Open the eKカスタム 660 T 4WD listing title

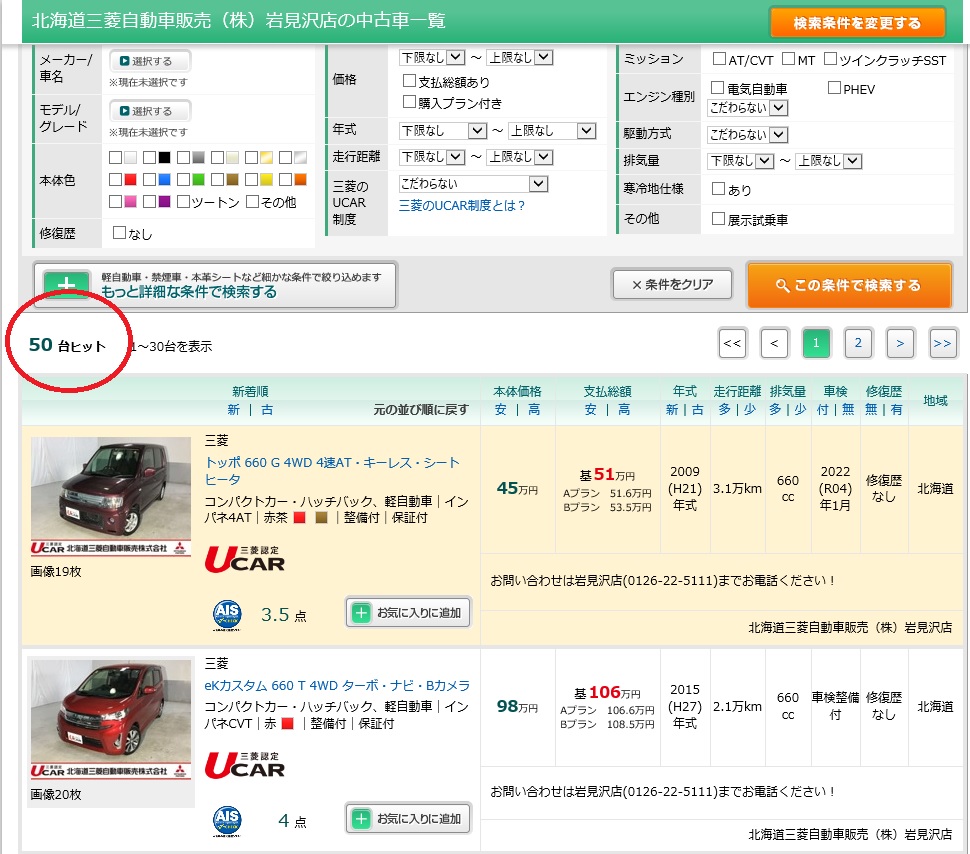coord(337,685)
